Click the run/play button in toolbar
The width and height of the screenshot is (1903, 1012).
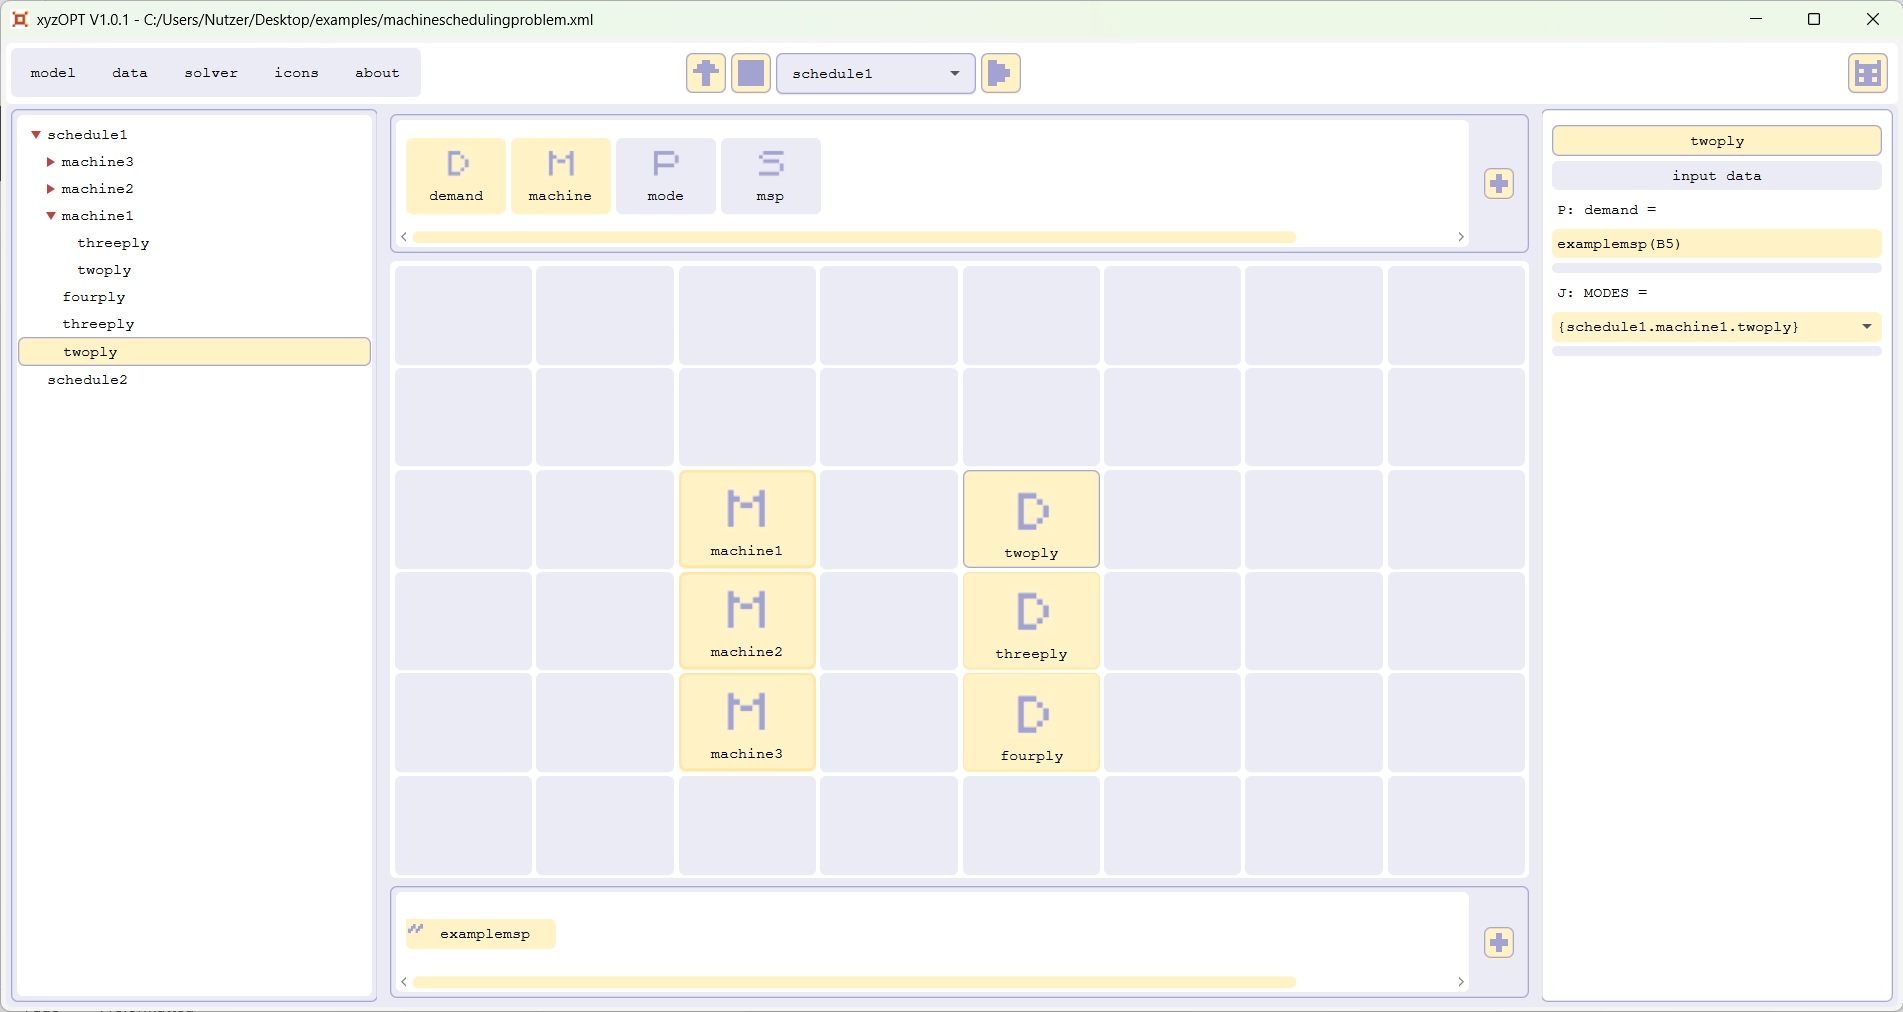1000,73
